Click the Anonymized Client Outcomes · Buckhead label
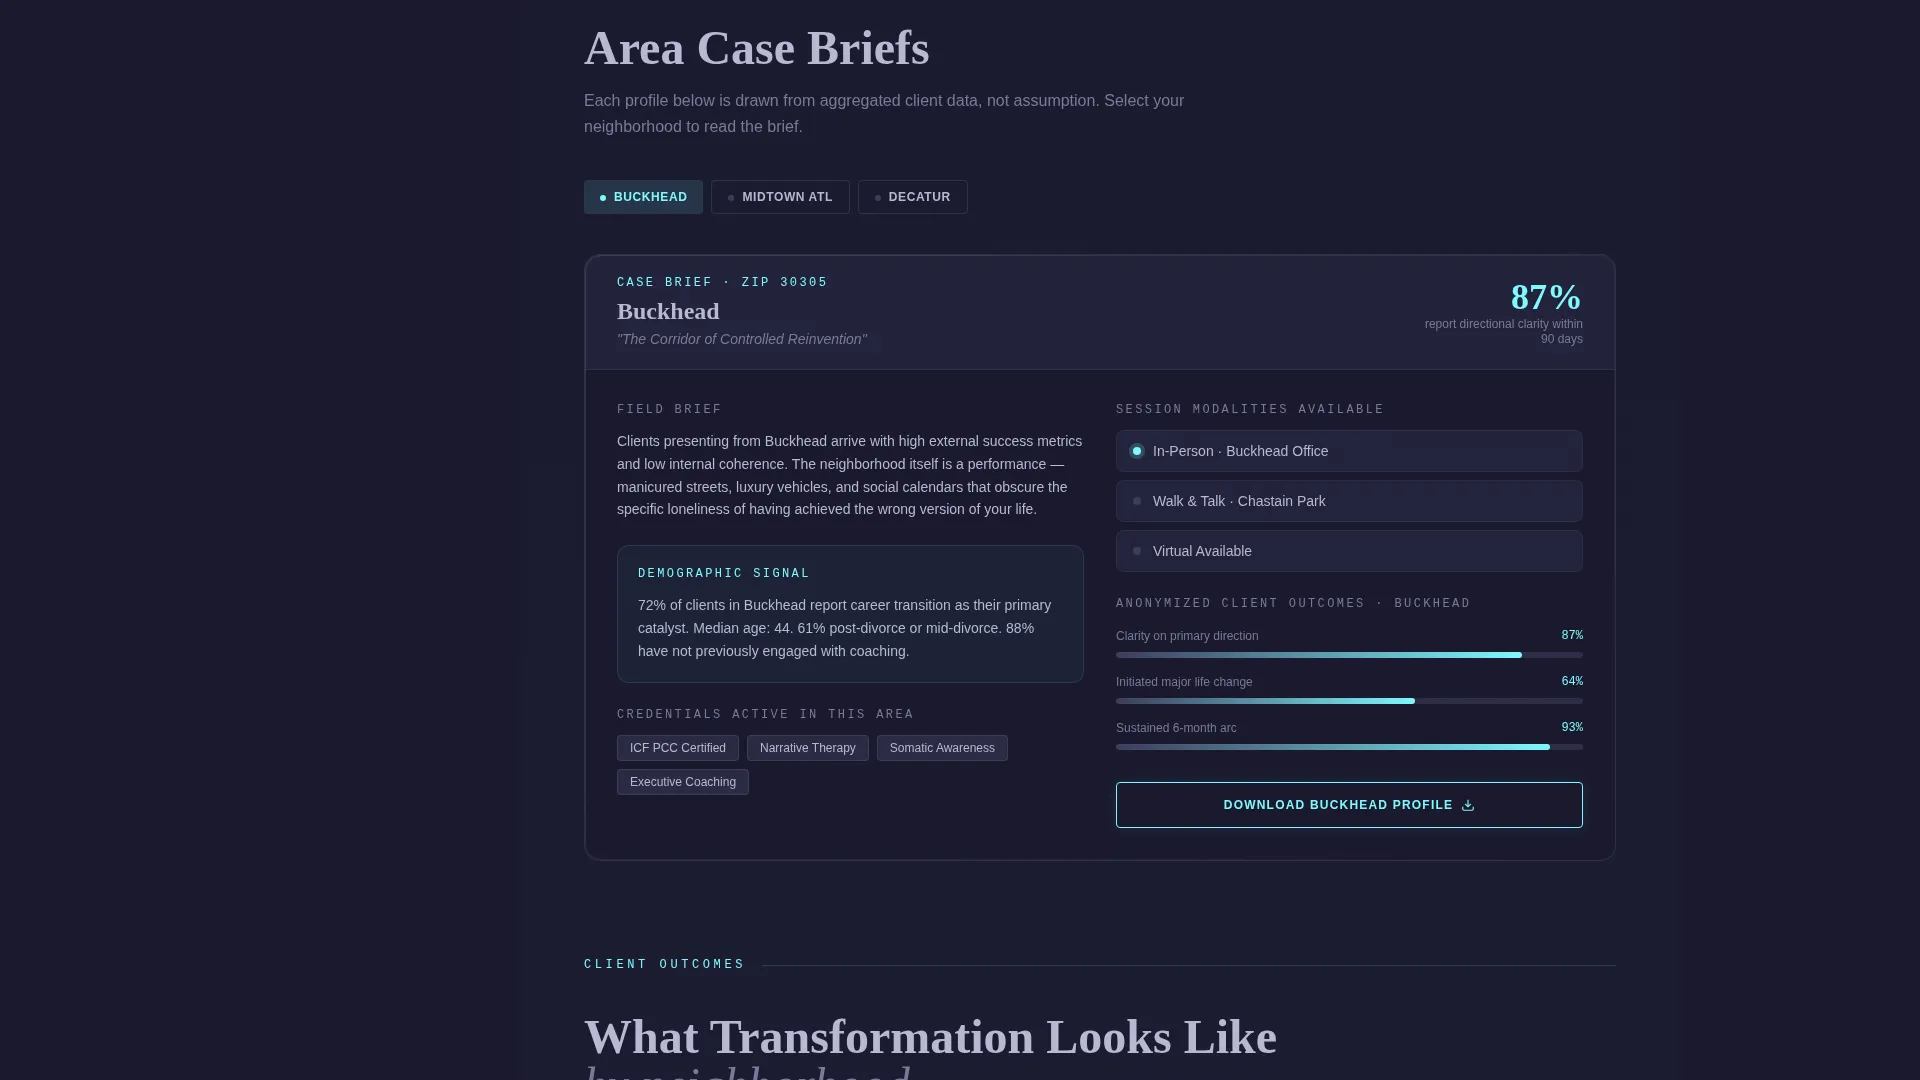 (1293, 603)
